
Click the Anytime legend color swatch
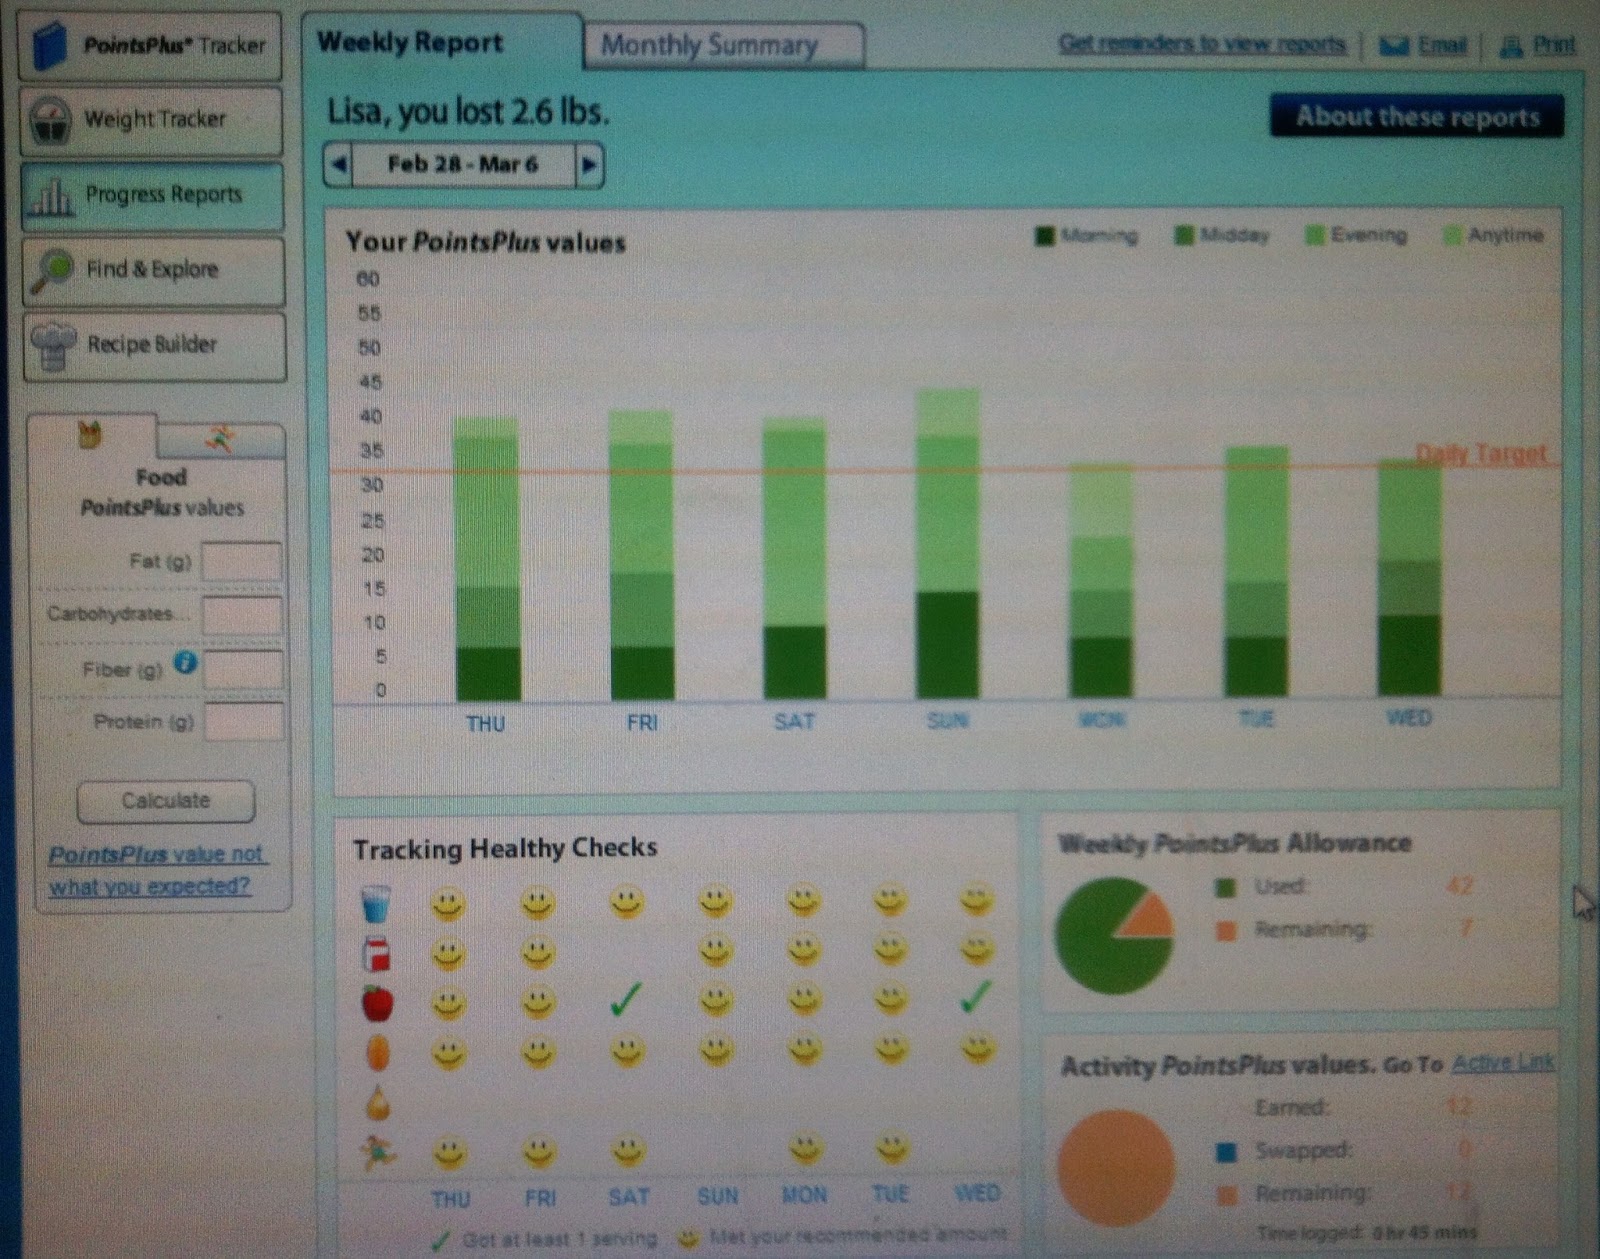[1453, 236]
